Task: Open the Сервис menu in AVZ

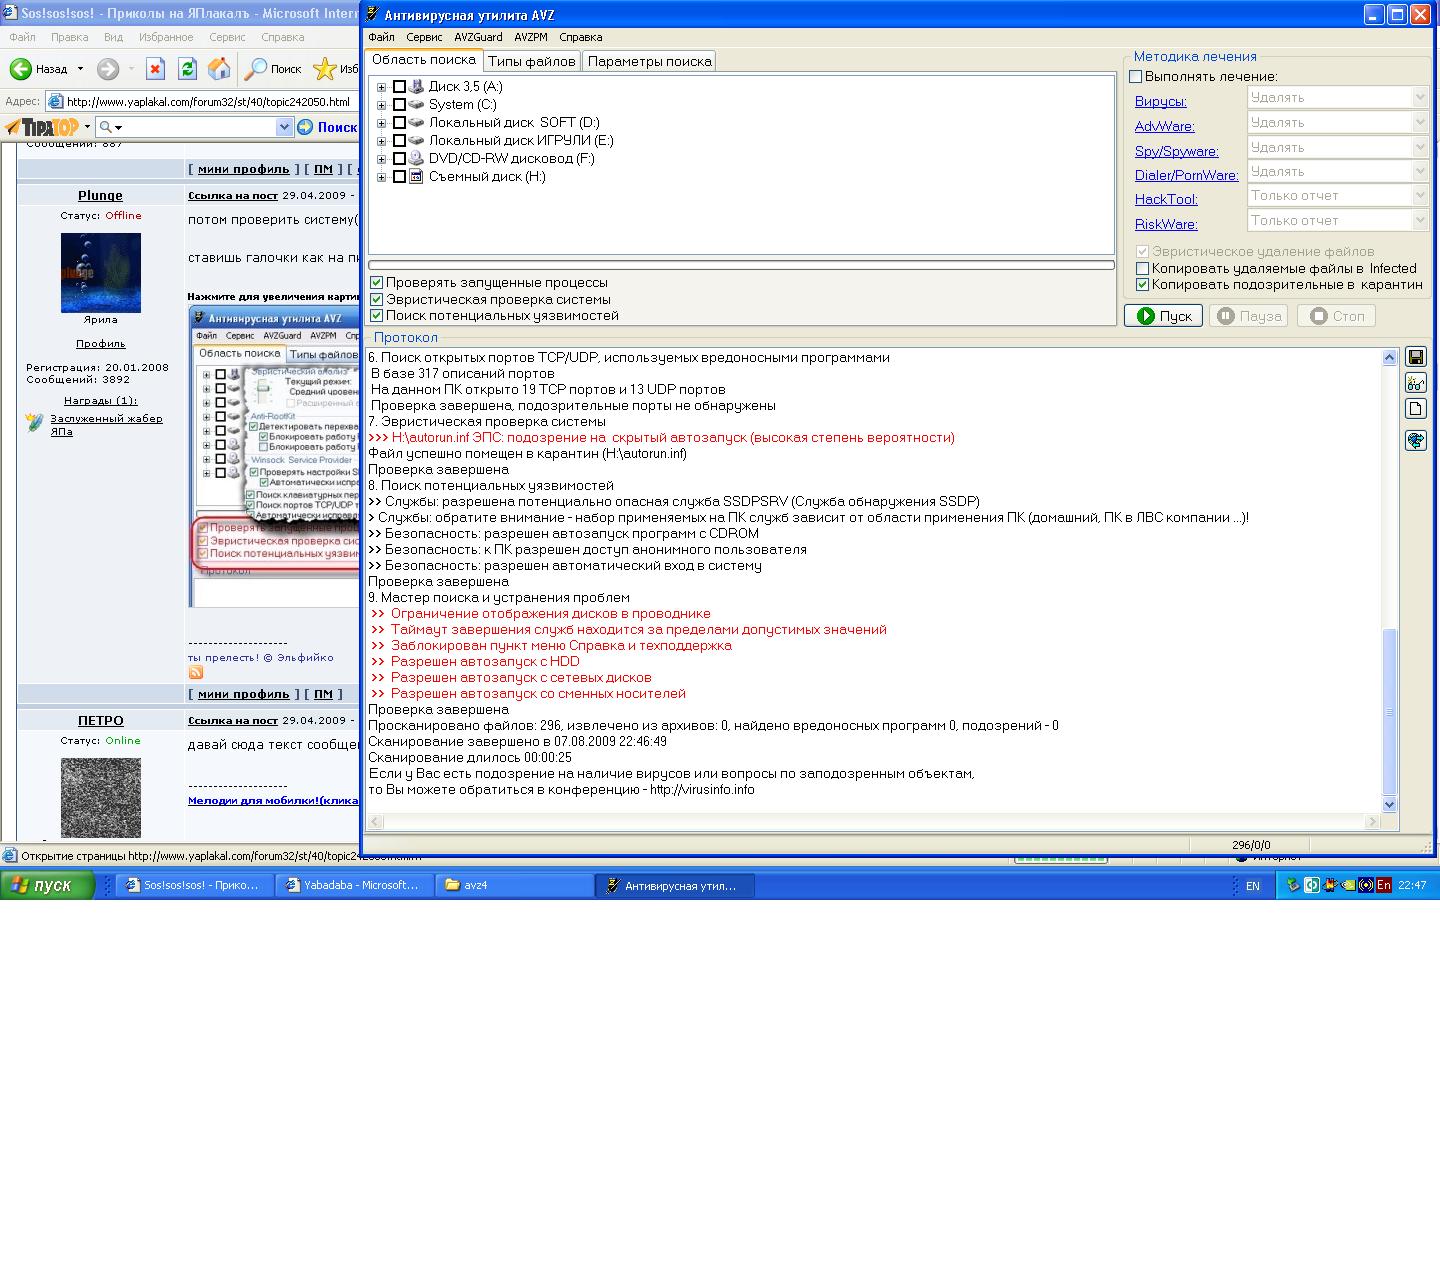Action: (x=424, y=37)
